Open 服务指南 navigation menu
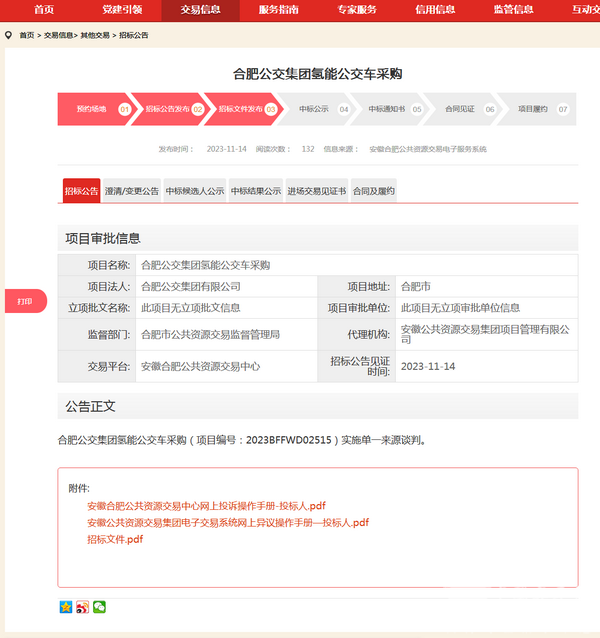Screen dimensions: 600x638 (x=278, y=10)
